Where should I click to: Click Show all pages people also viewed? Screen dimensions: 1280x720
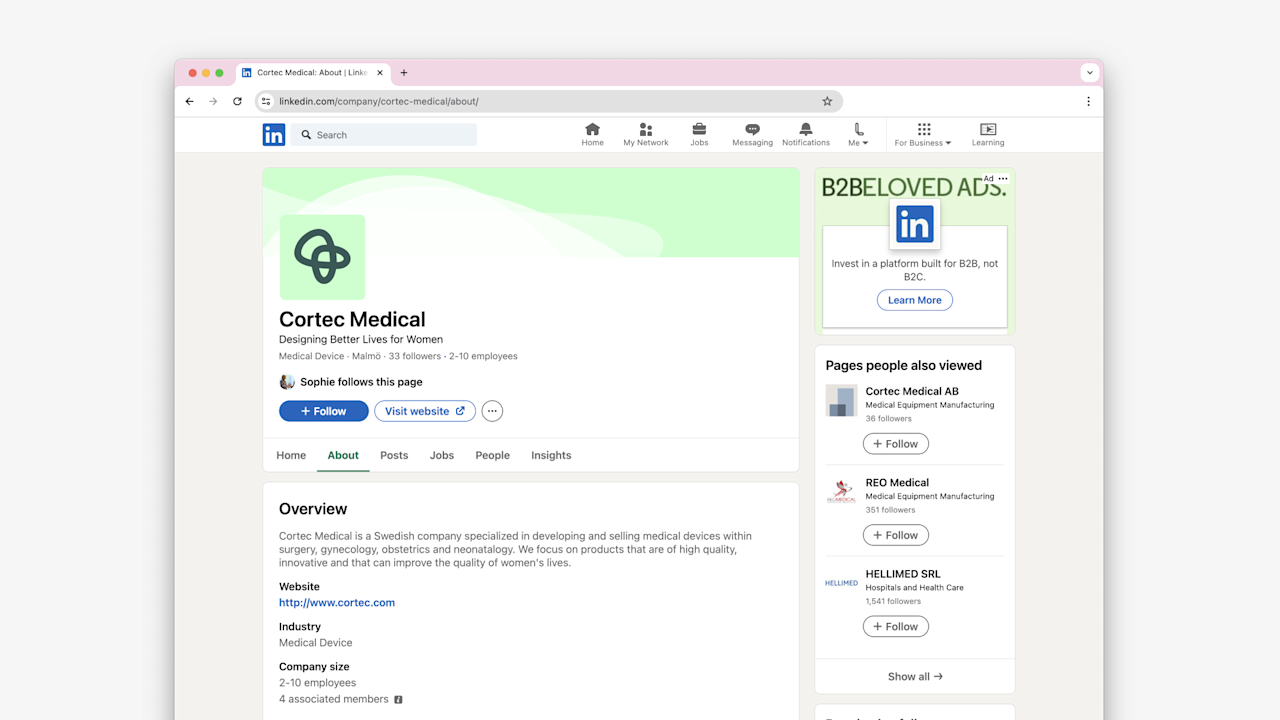(x=915, y=677)
